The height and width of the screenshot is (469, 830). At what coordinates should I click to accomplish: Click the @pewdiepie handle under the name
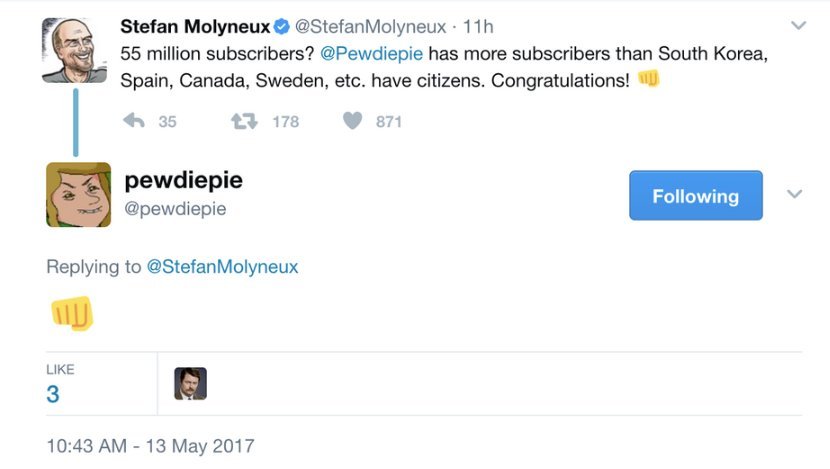pos(175,208)
